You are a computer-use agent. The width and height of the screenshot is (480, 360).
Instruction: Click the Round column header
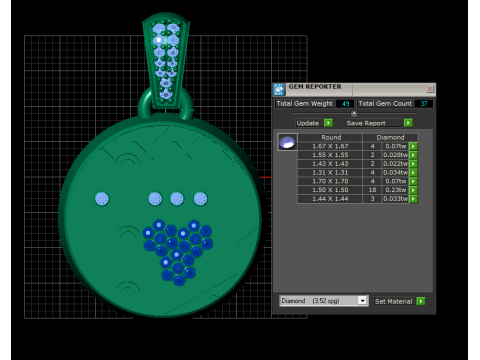(x=331, y=137)
